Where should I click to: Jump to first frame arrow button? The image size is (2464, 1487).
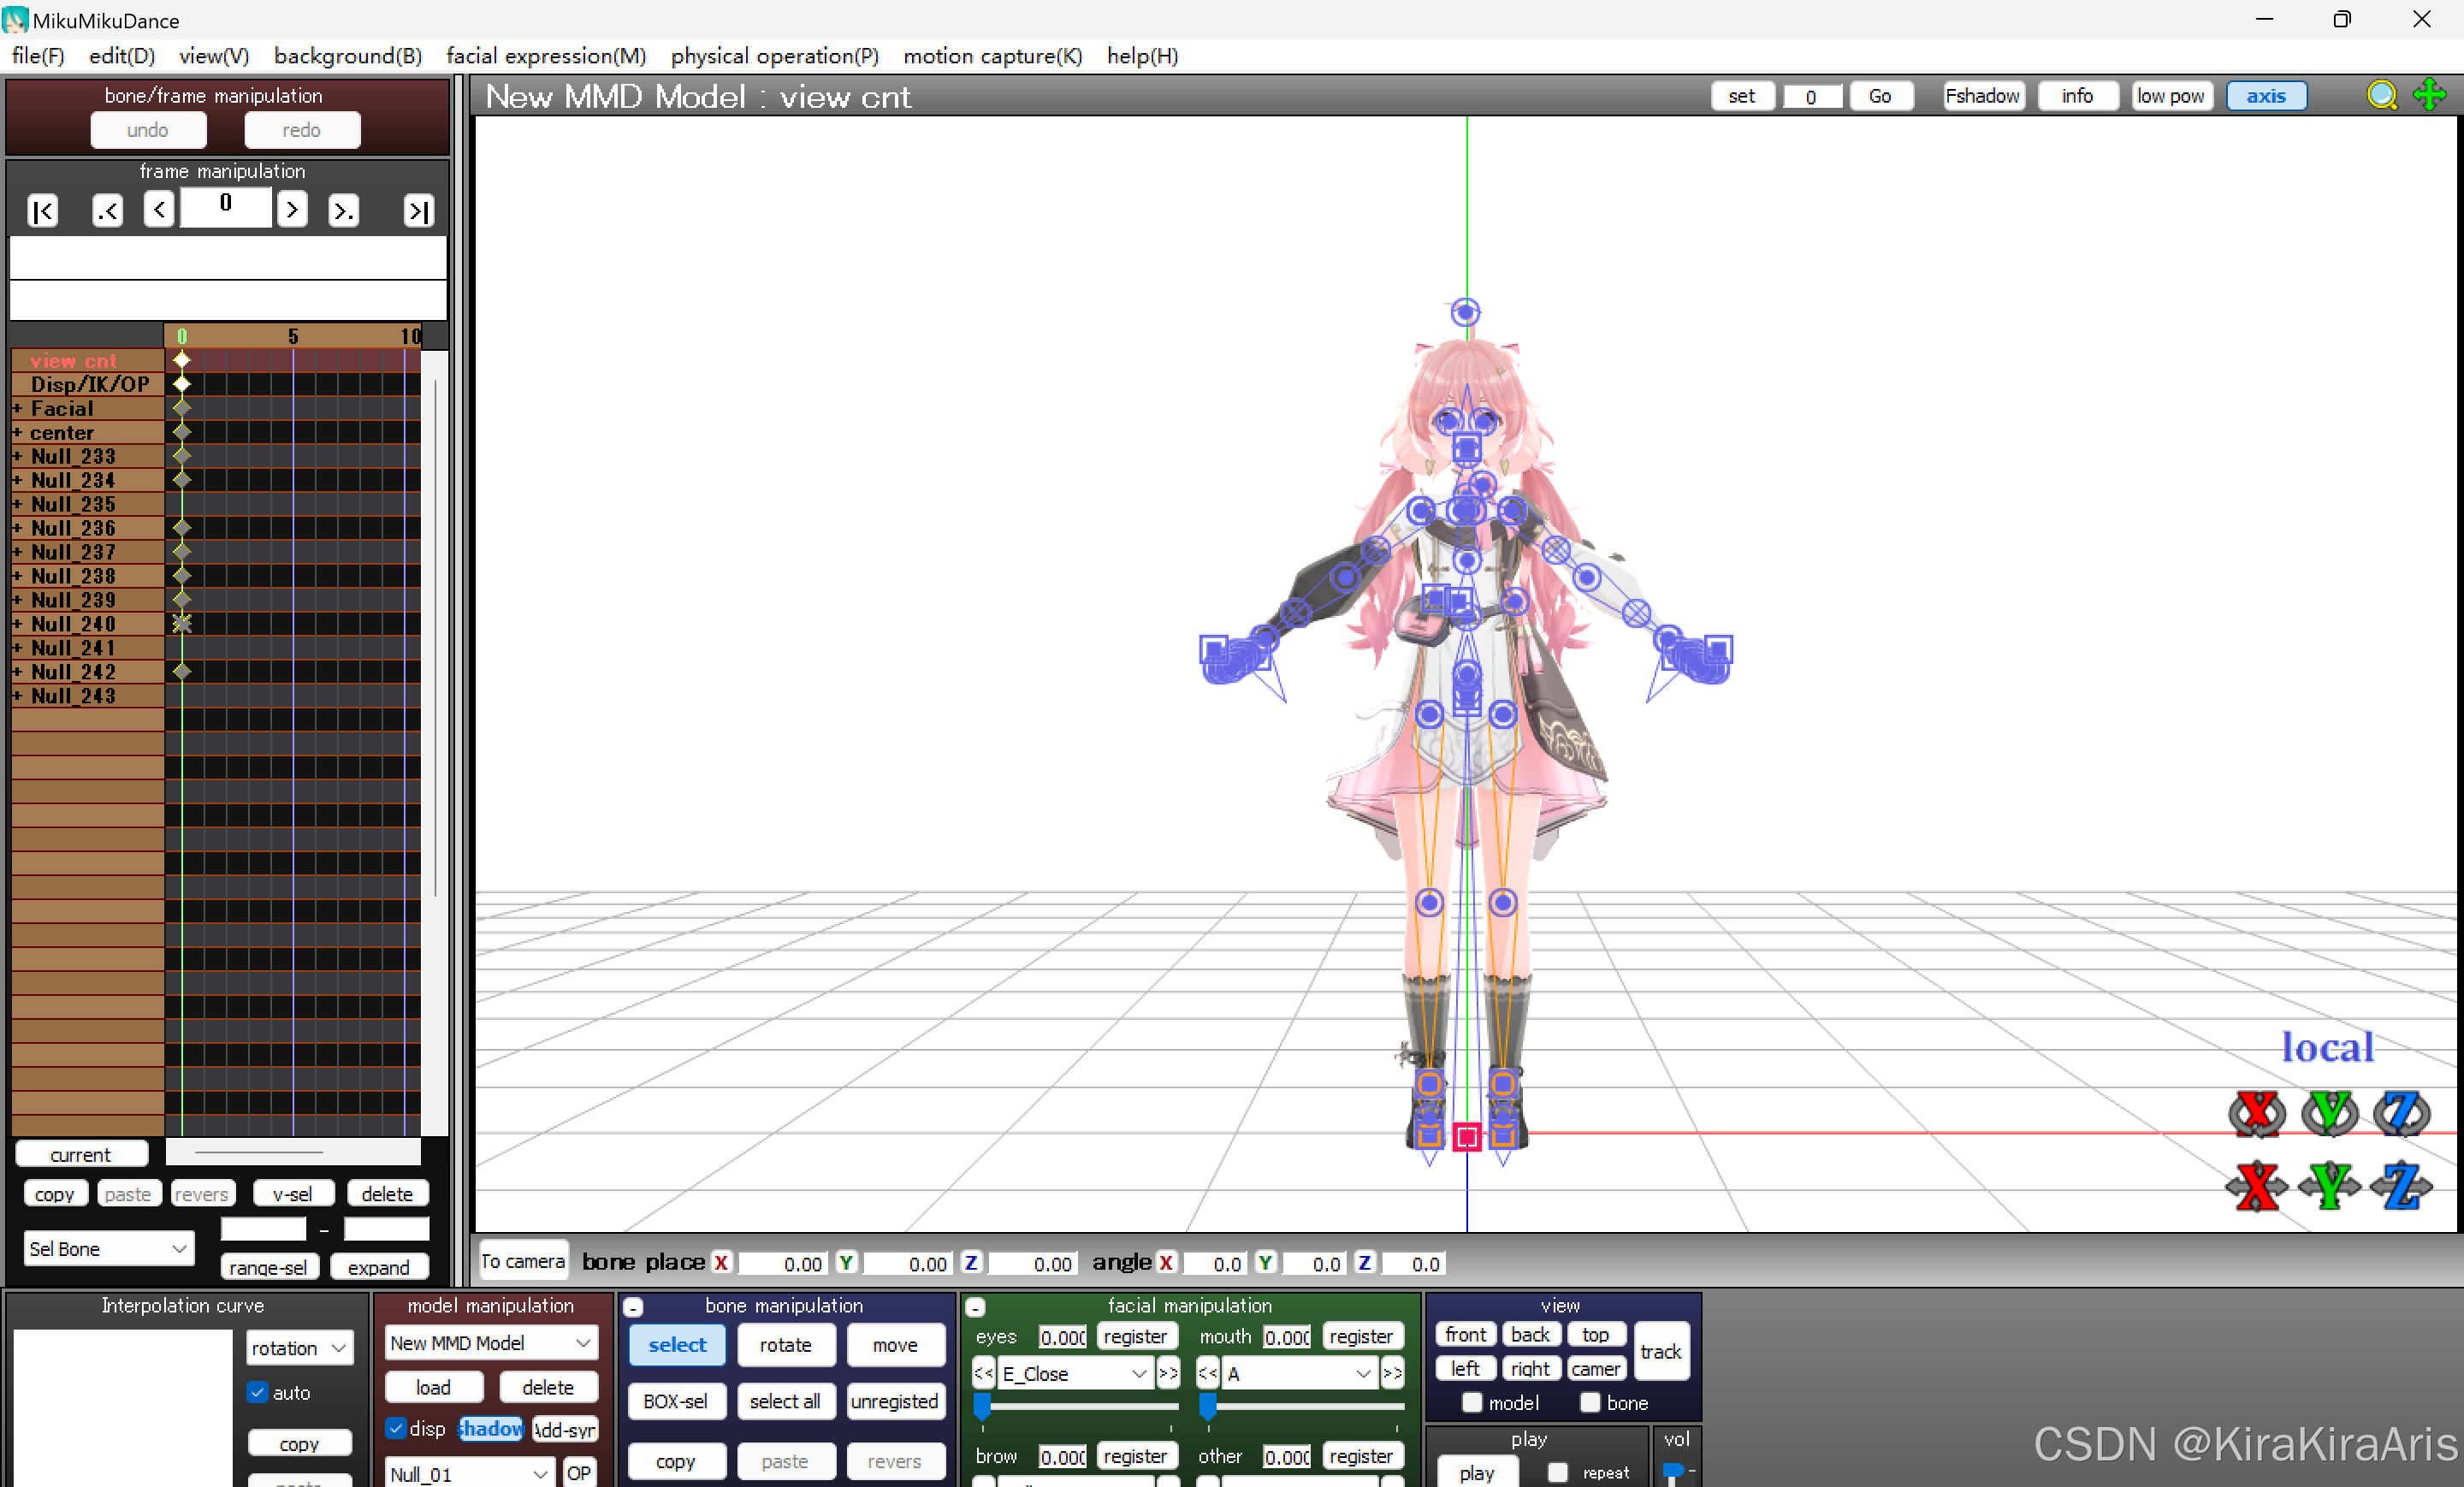click(43, 211)
